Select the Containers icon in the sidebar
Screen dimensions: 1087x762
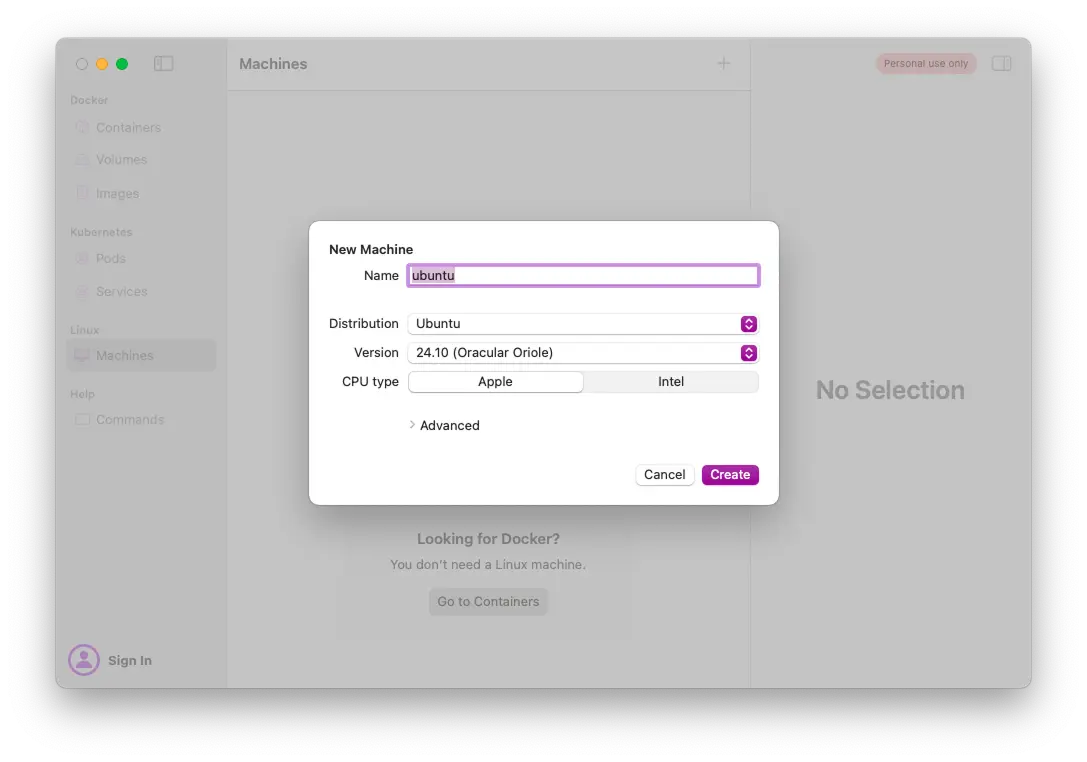84,127
